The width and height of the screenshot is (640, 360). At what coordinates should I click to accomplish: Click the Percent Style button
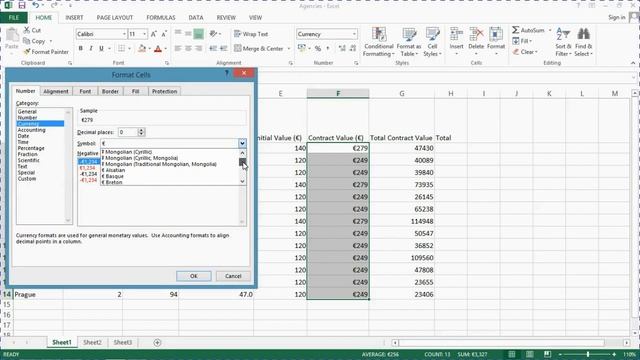pyautogui.click(x=318, y=49)
